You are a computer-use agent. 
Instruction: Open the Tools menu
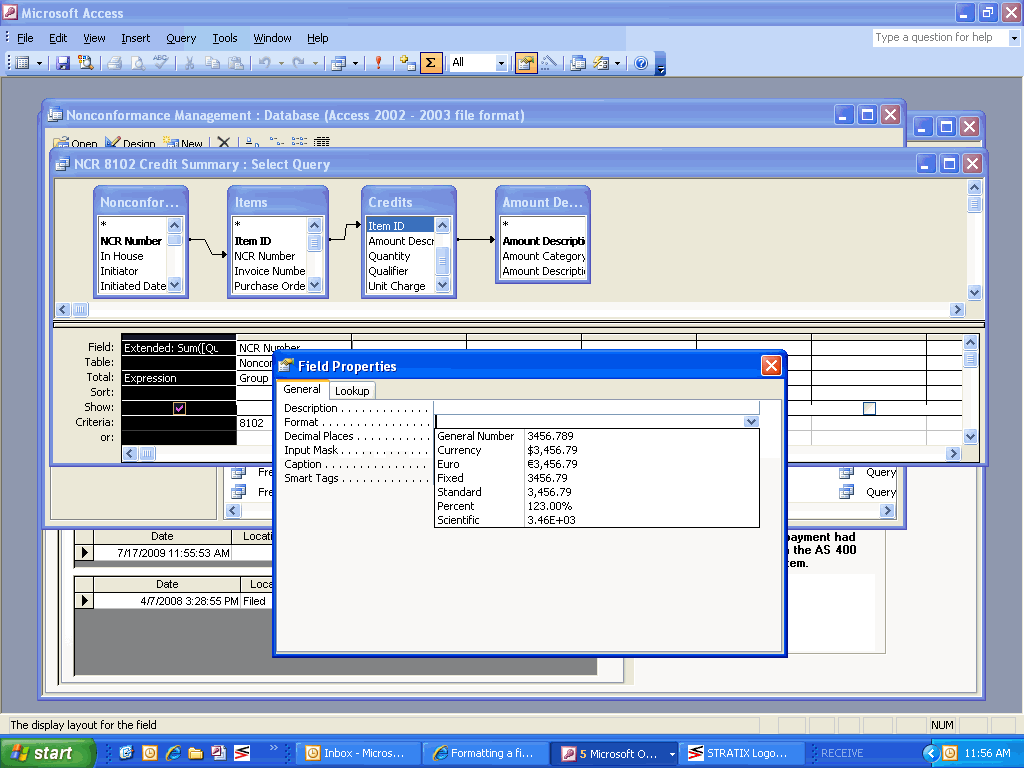[225, 38]
